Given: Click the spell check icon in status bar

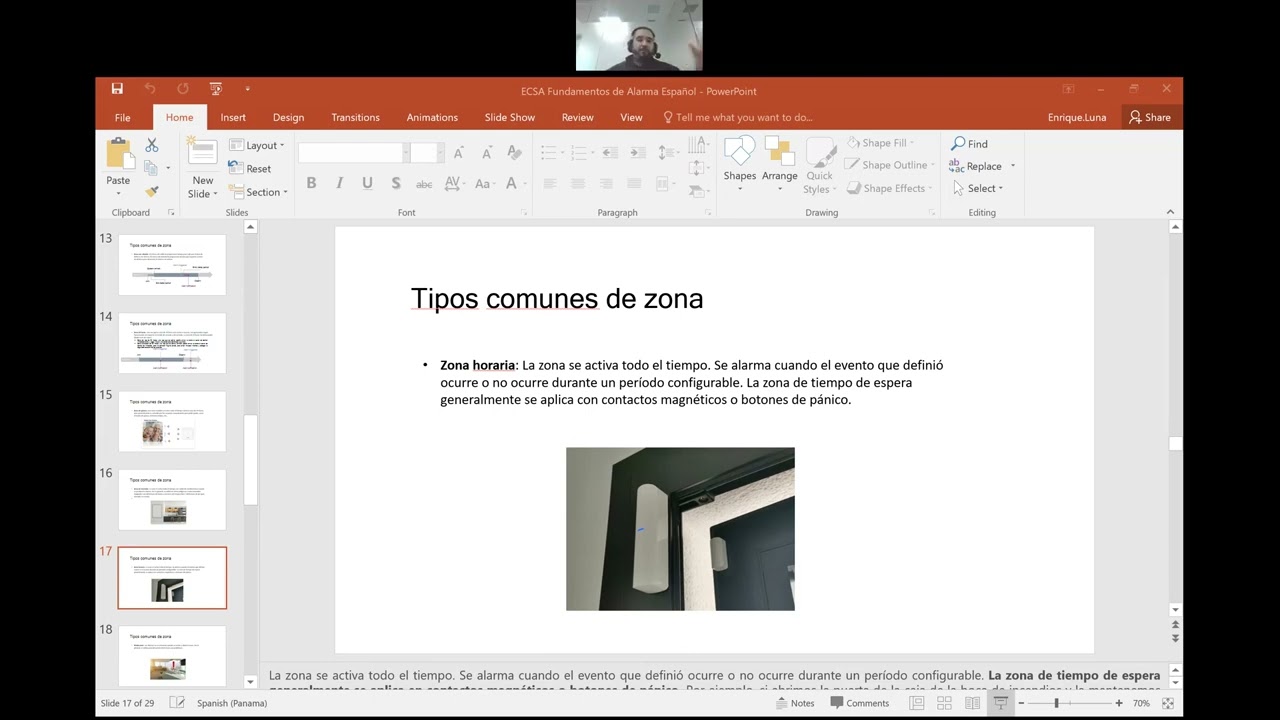Looking at the screenshot, I should [x=177, y=703].
